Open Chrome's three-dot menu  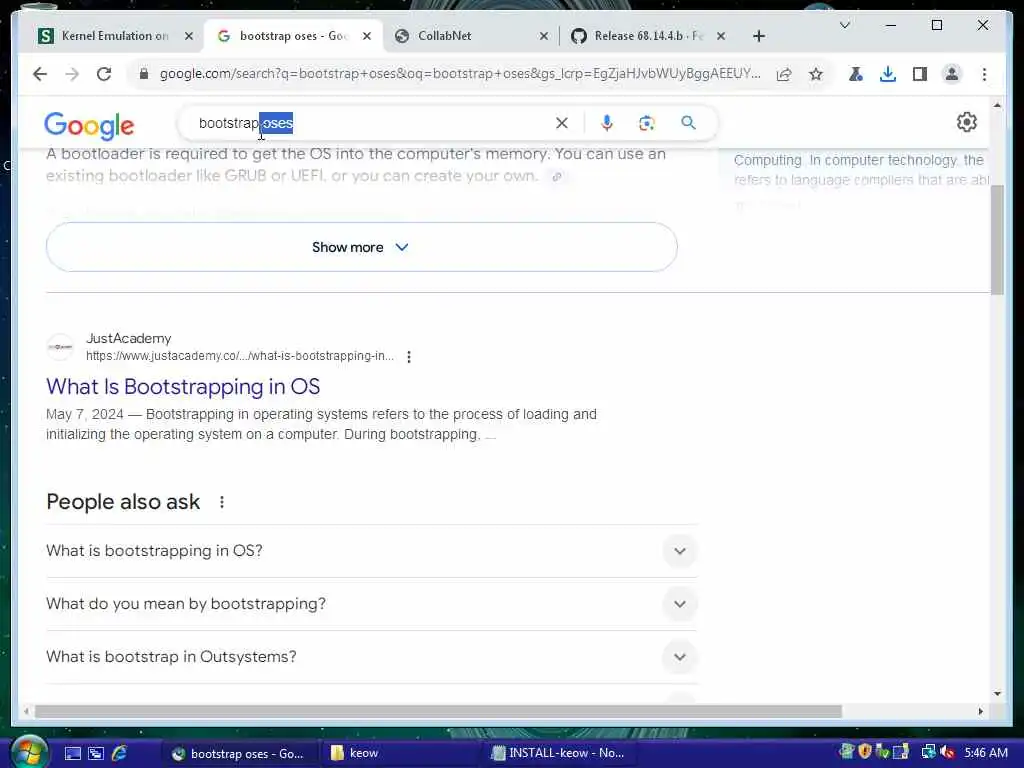click(984, 74)
